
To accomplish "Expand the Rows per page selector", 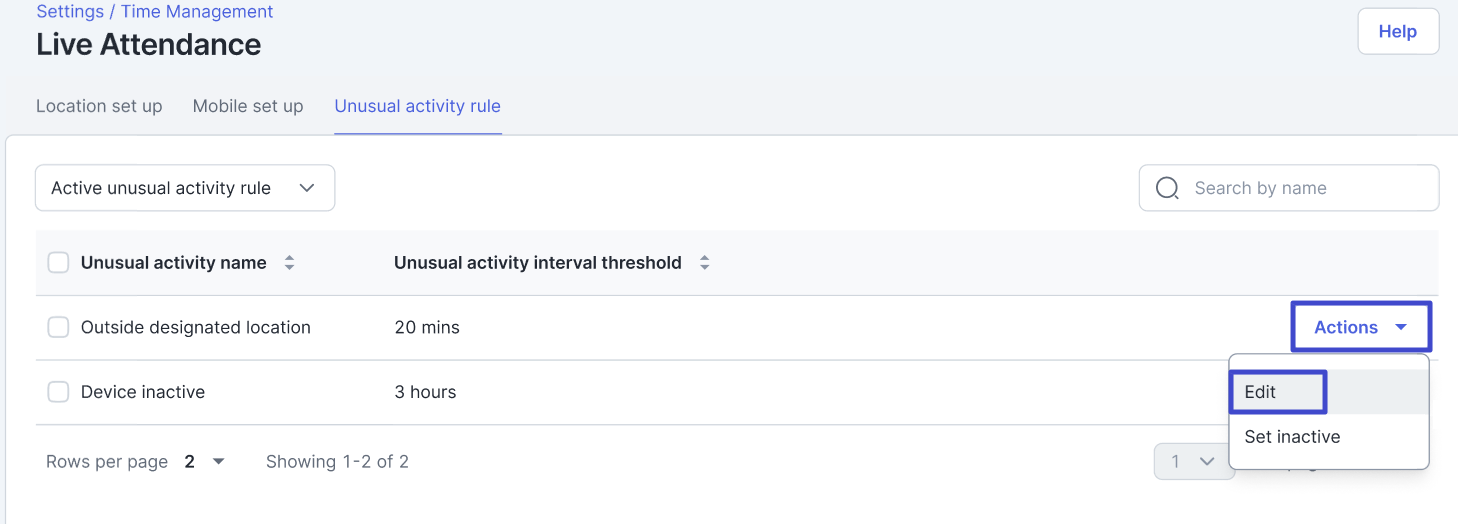I will click(x=205, y=461).
